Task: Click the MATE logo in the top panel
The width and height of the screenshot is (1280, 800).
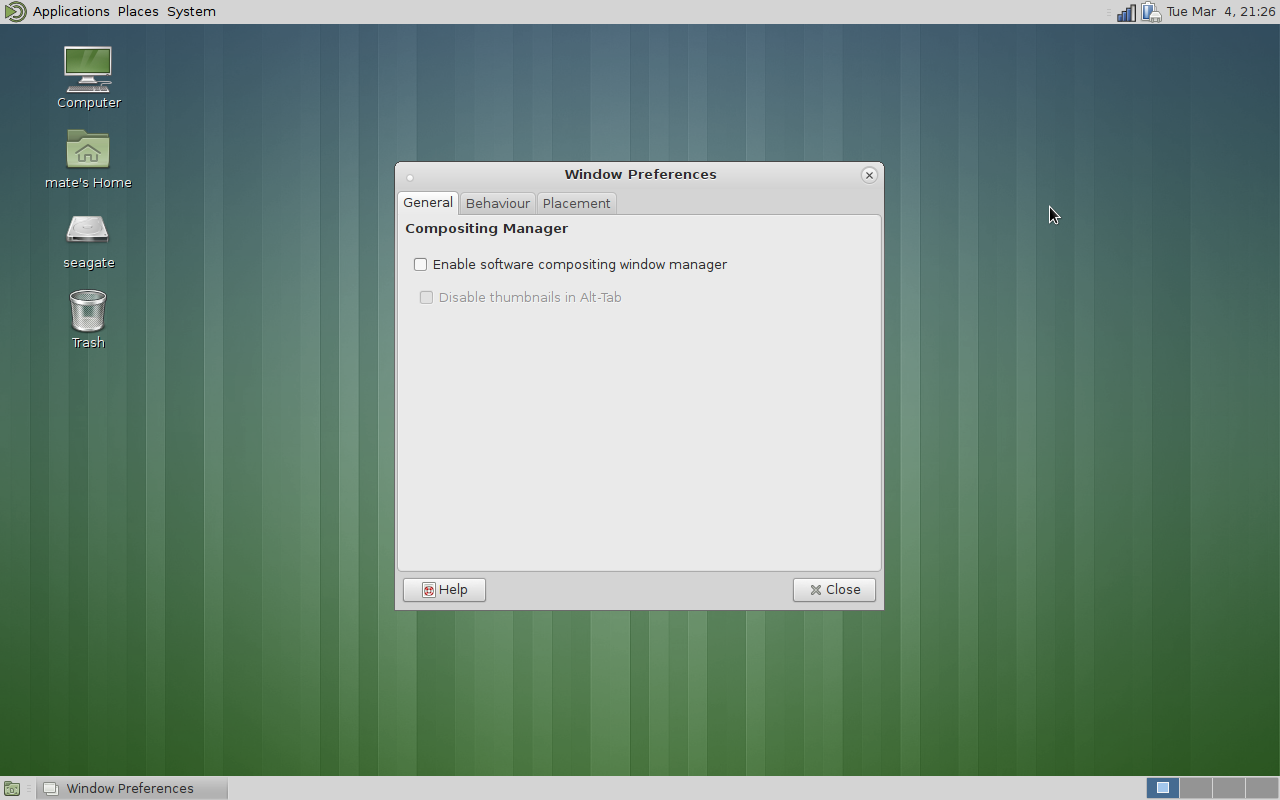Action: pyautogui.click(x=15, y=12)
